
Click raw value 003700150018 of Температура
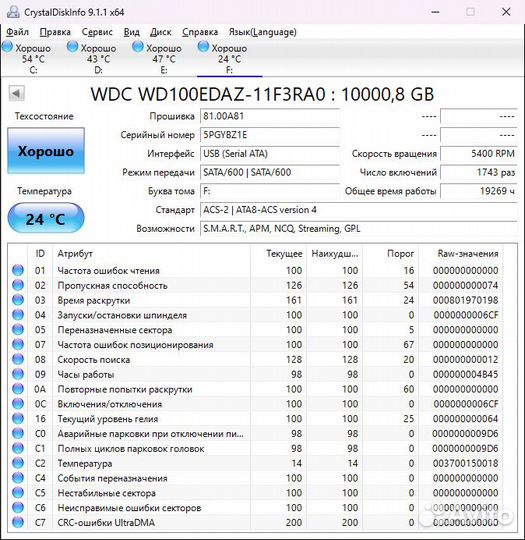[x=465, y=463]
